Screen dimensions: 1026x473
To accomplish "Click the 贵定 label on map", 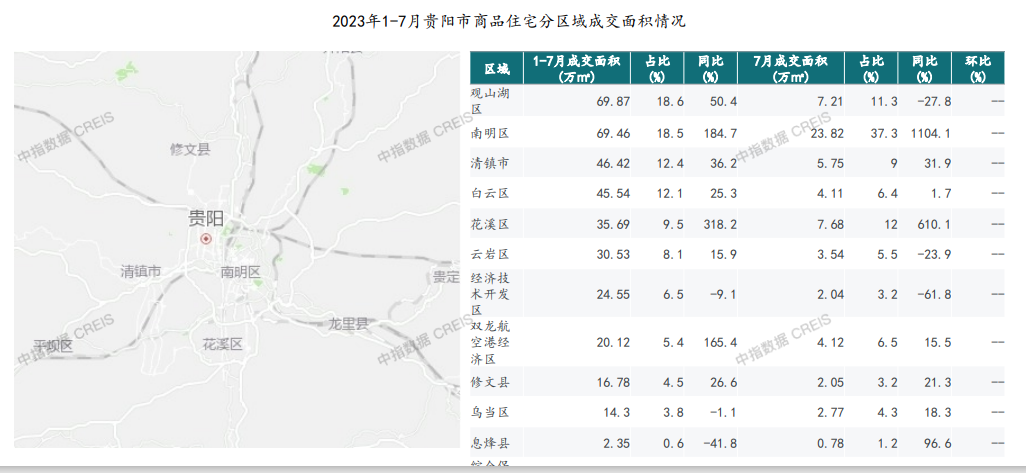I will (x=446, y=277).
